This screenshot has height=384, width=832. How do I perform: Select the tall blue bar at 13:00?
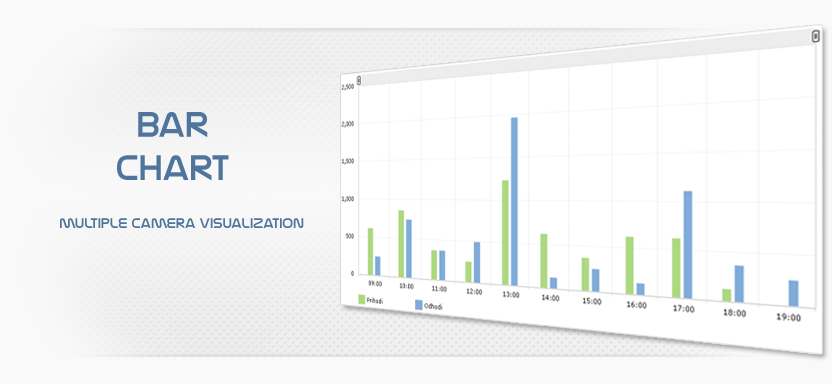pyautogui.click(x=514, y=202)
